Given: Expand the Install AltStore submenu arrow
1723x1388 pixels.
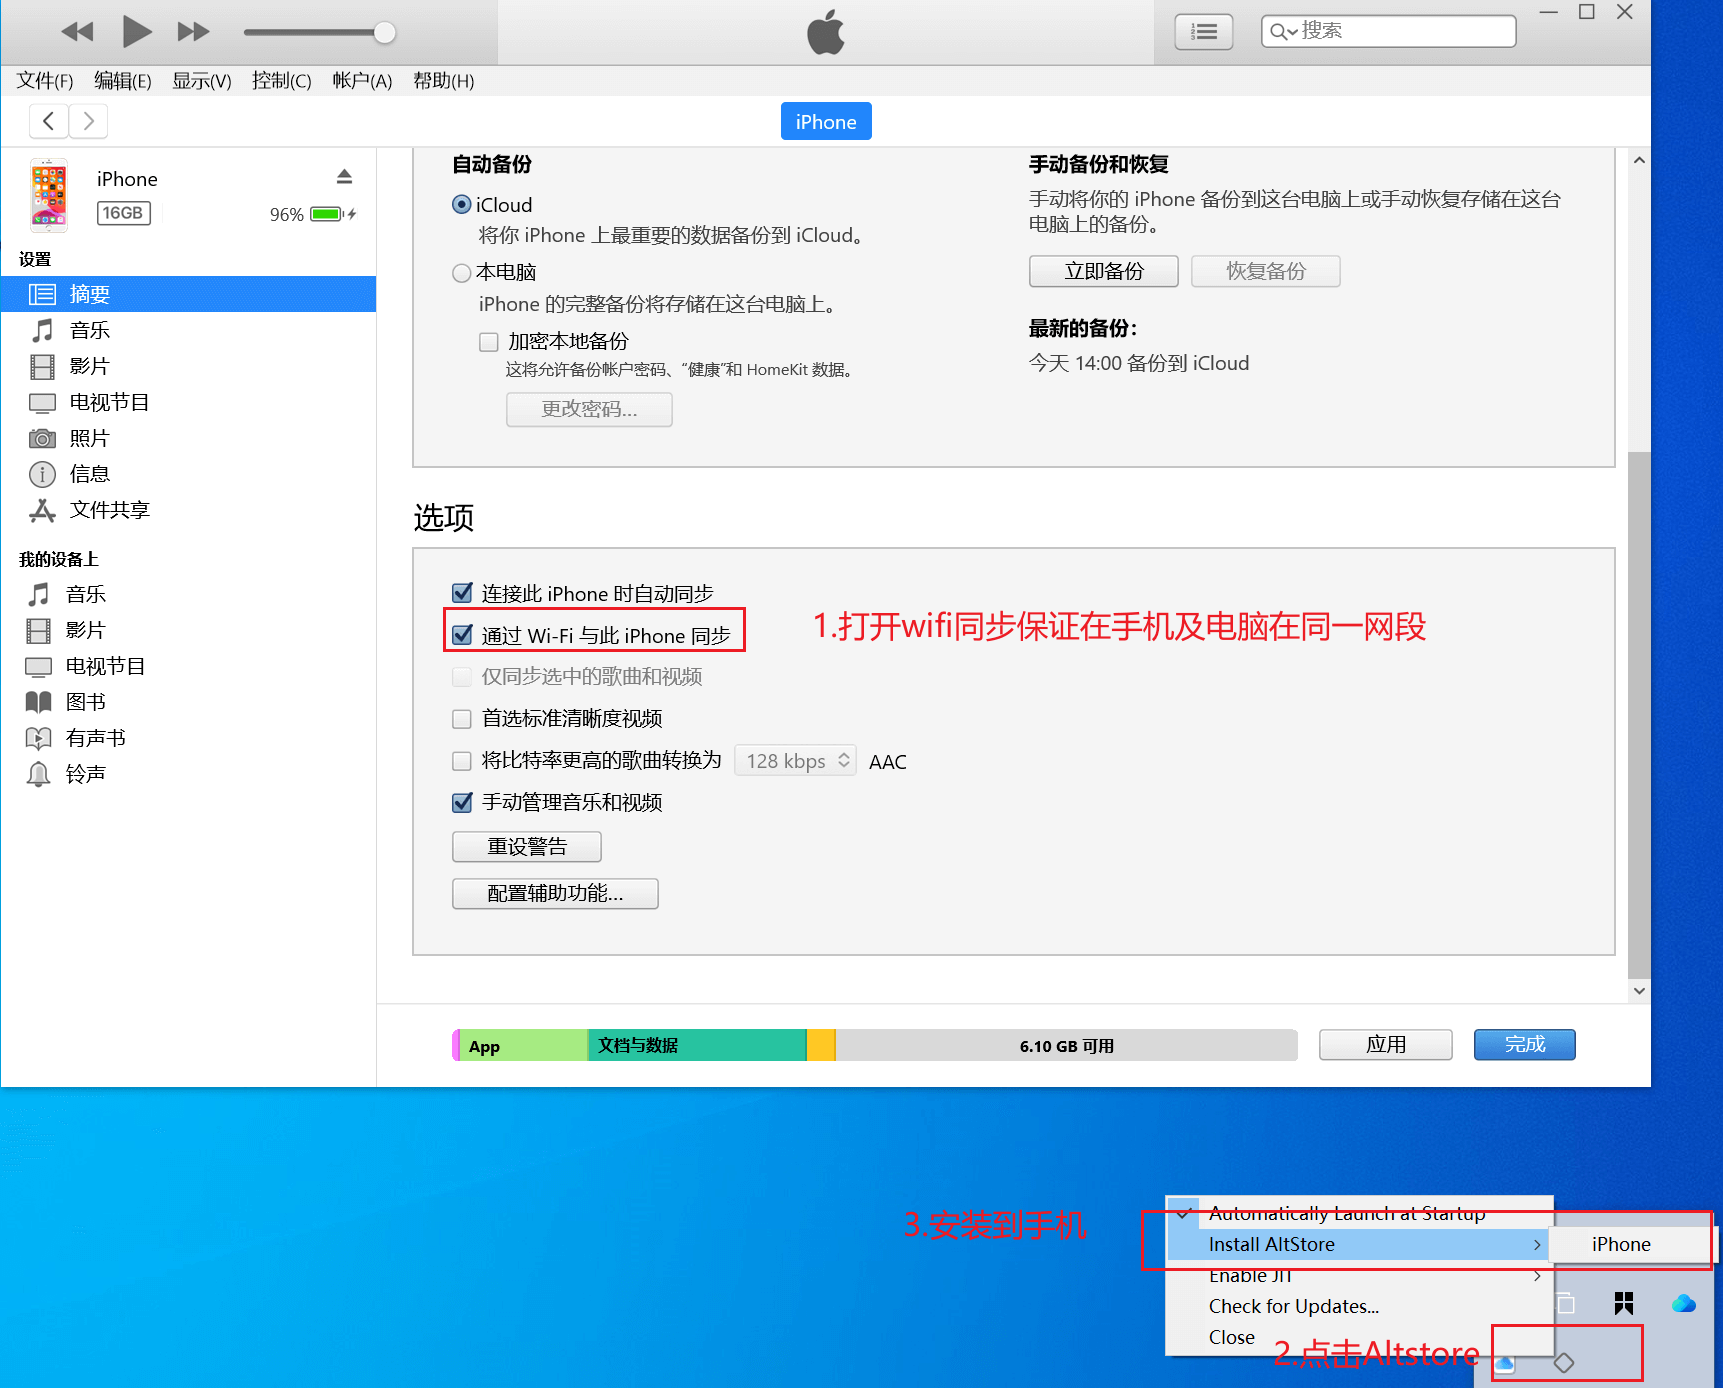Looking at the screenshot, I should point(1537,1245).
